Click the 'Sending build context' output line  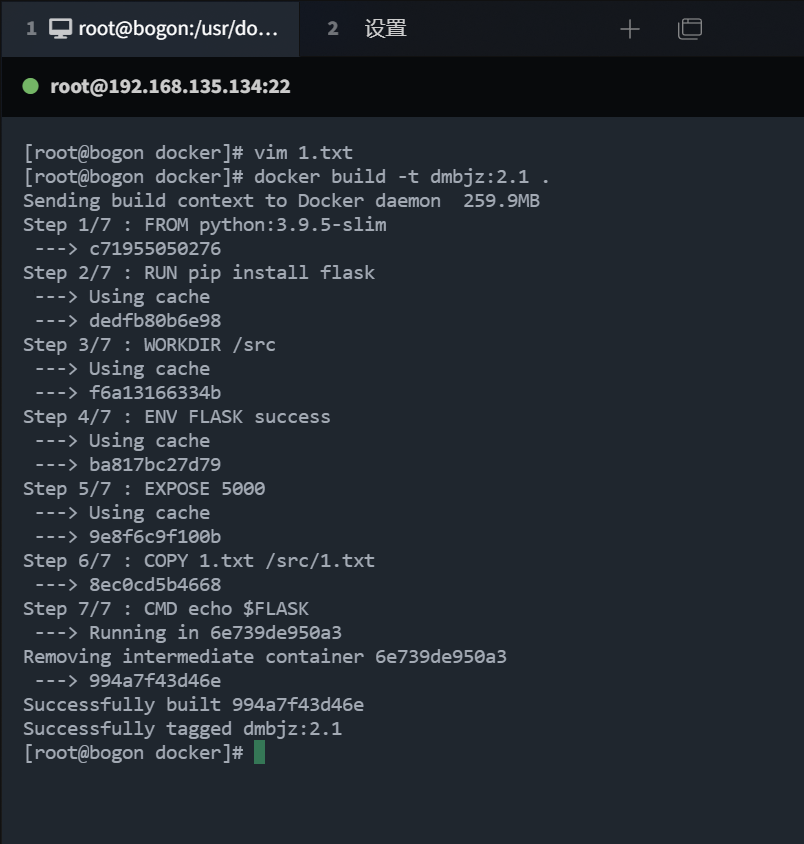tap(281, 201)
